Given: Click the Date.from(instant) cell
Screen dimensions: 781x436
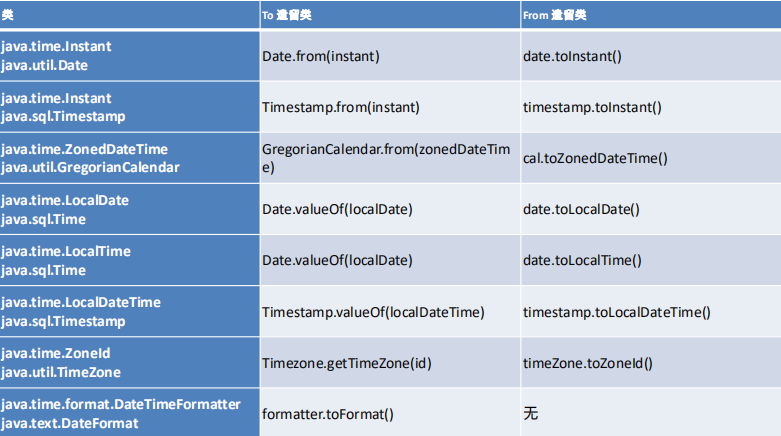Looking at the screenshot, I should click(x=390, y=56).
